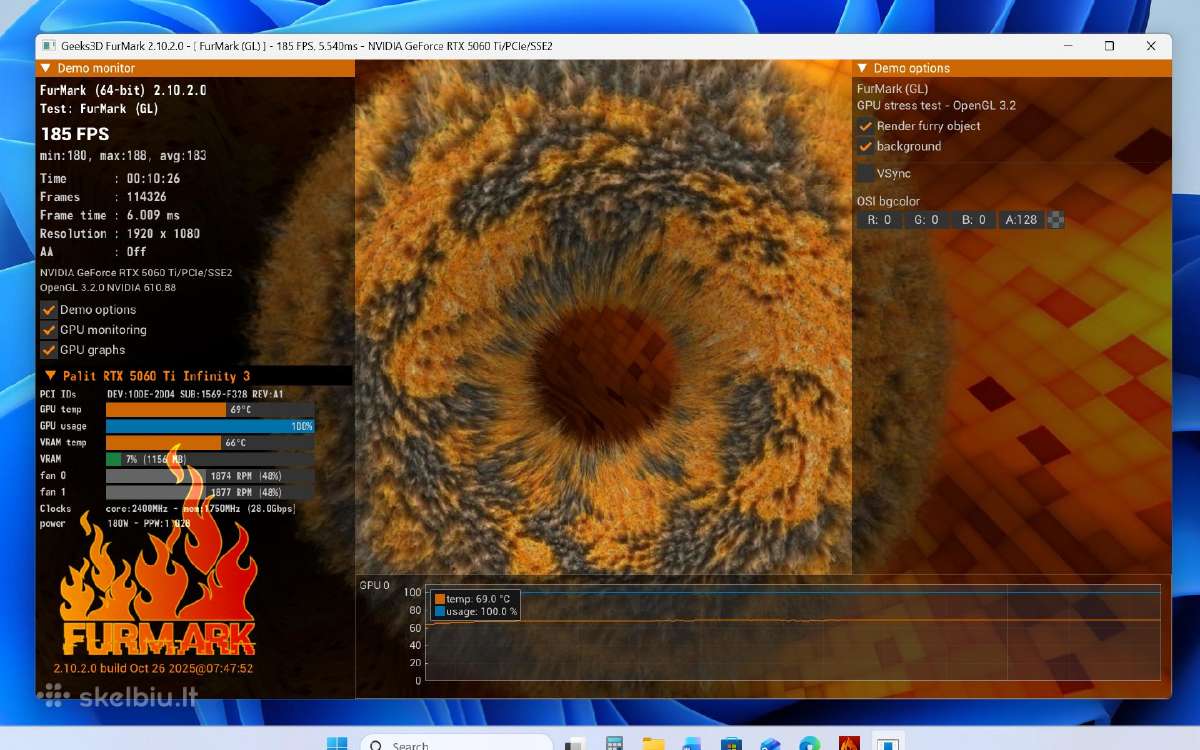
Task: Click the PCI IDs DEV:10DE-2D04 line
Action: point(162,394)
